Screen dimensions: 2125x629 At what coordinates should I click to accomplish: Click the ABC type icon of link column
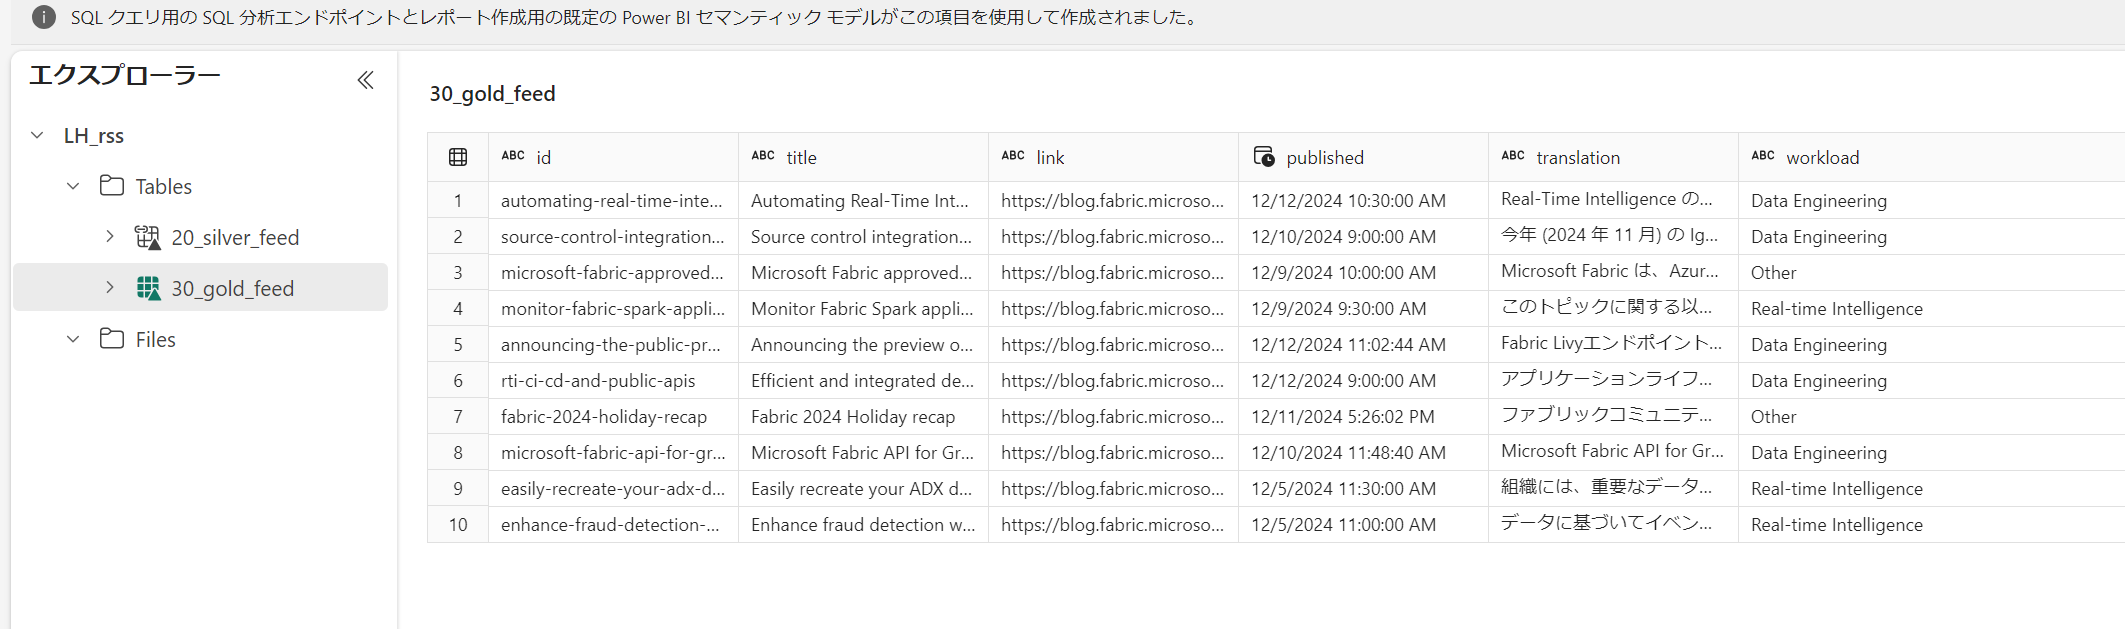1013,156
